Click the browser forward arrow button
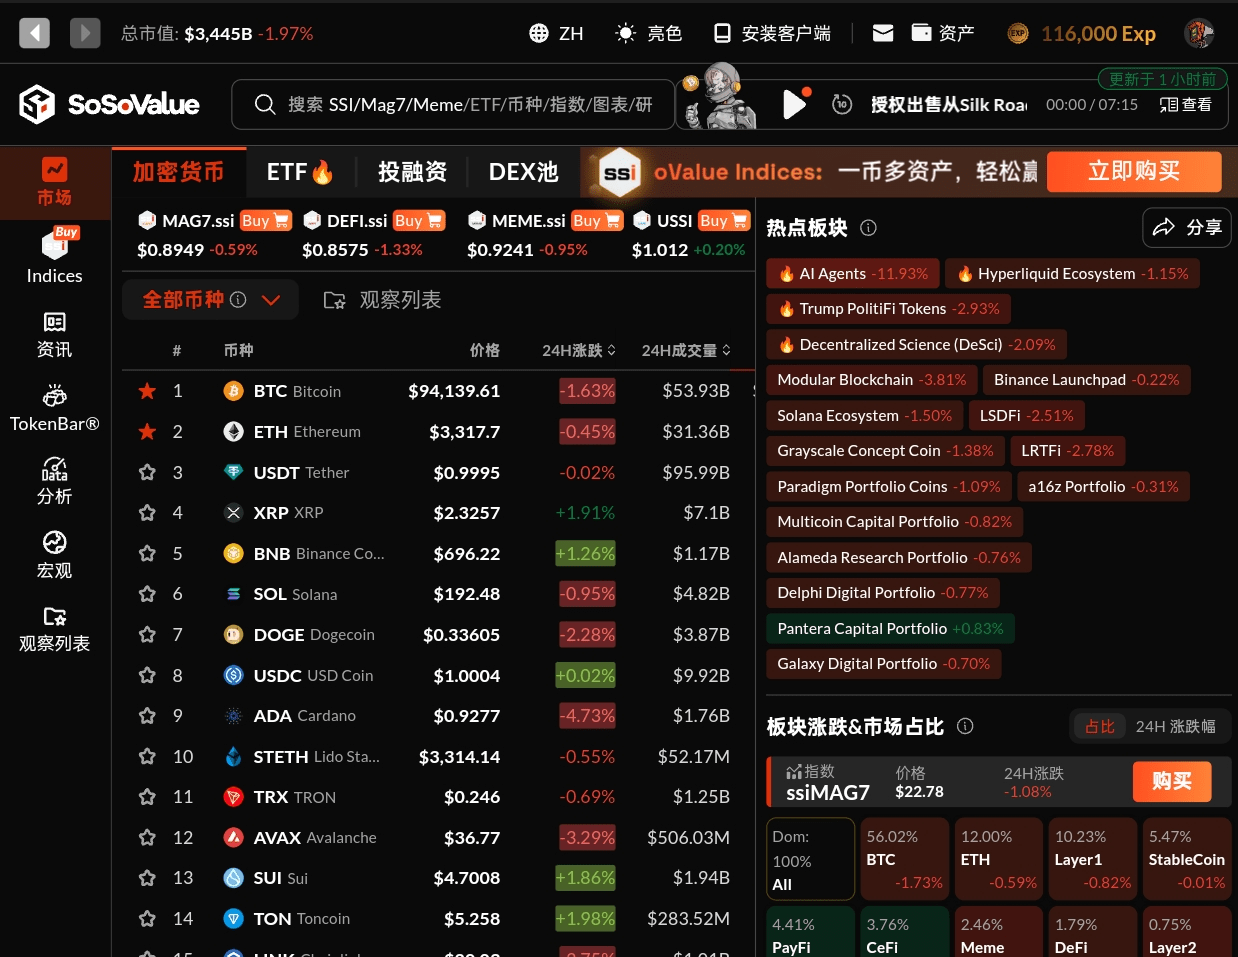 [85, 33]
